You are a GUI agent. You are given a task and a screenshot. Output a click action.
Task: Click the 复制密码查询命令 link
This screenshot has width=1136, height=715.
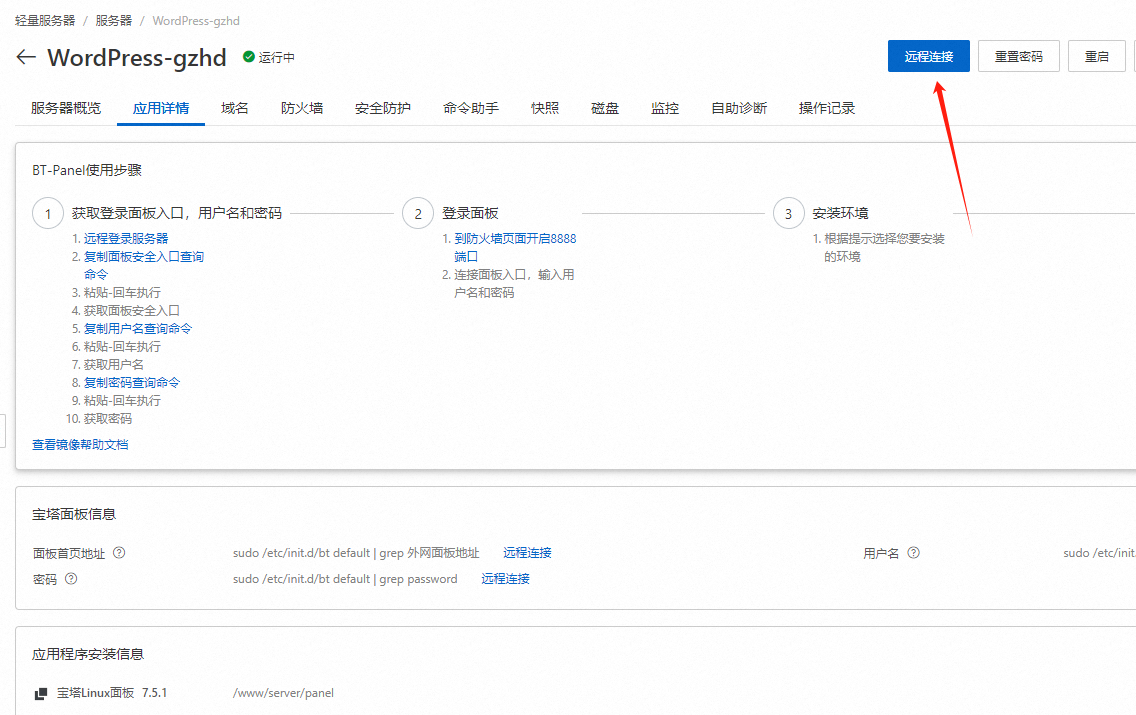pyautogui.click(x=132, y=382)
